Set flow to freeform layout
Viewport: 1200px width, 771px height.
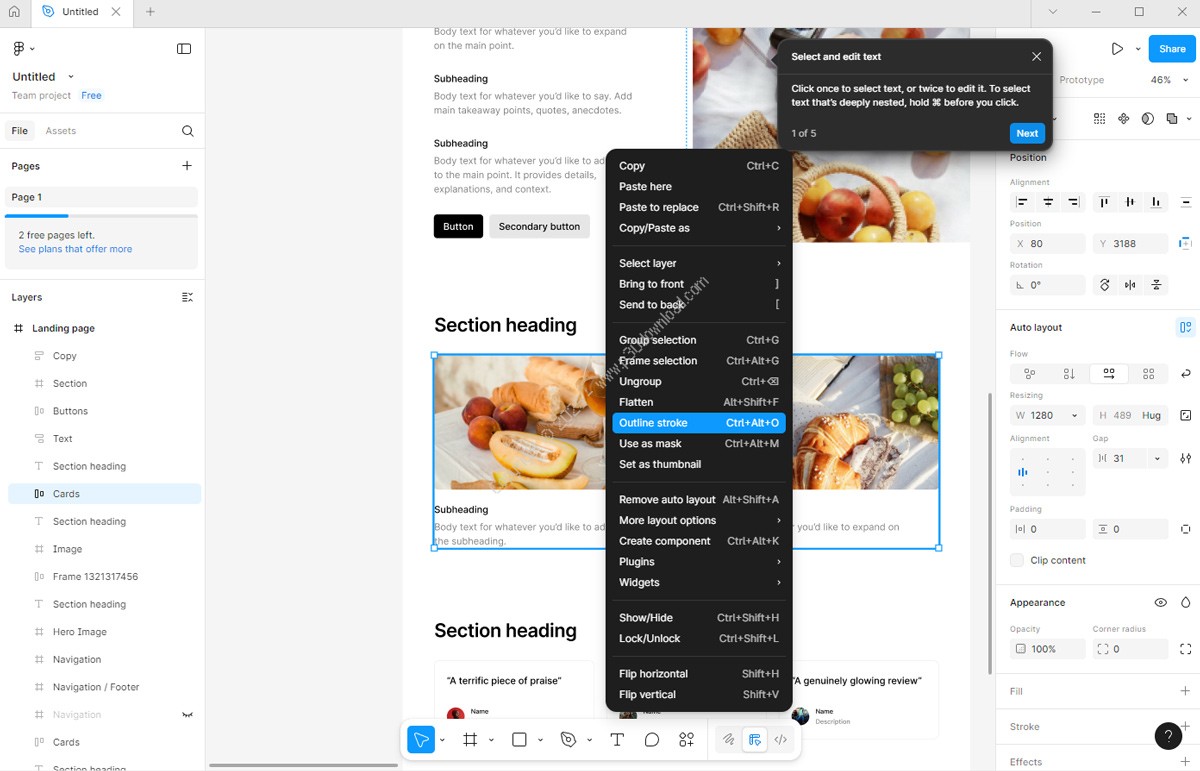click(1029, 374)
